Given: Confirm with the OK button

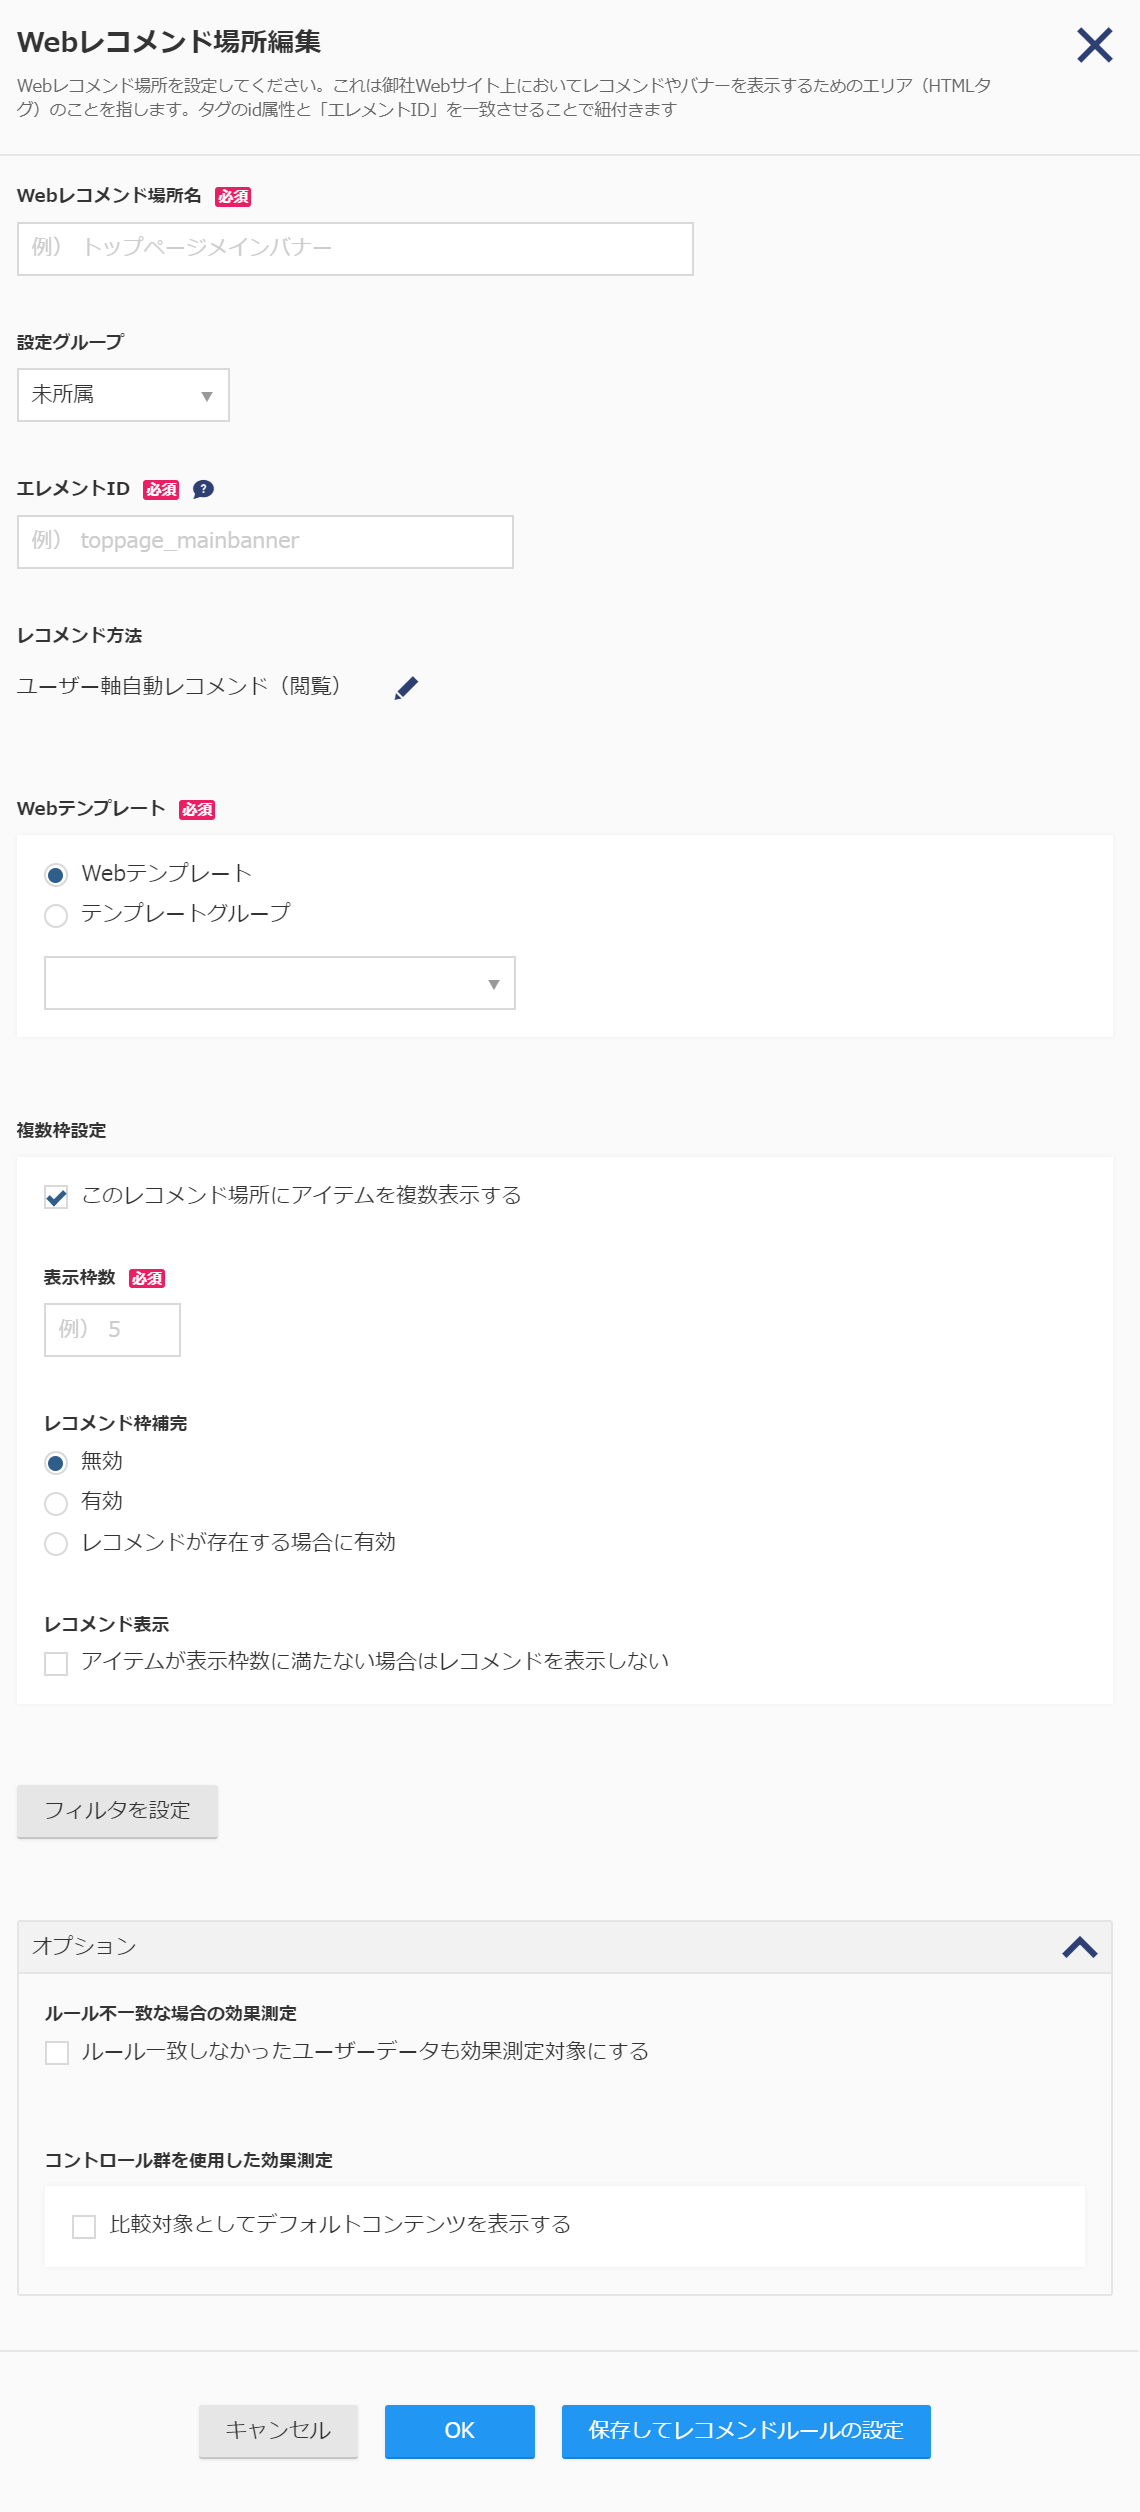Looking at the screenshot, I should tap(460, 2431).
